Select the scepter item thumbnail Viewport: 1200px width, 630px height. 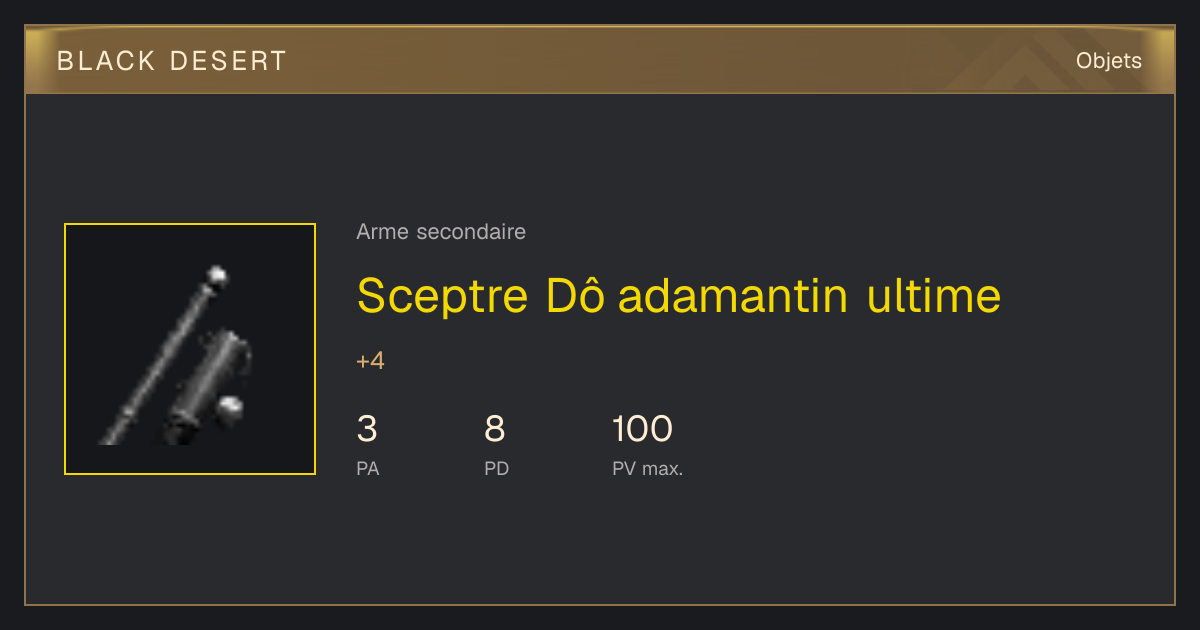click(190, 349)
